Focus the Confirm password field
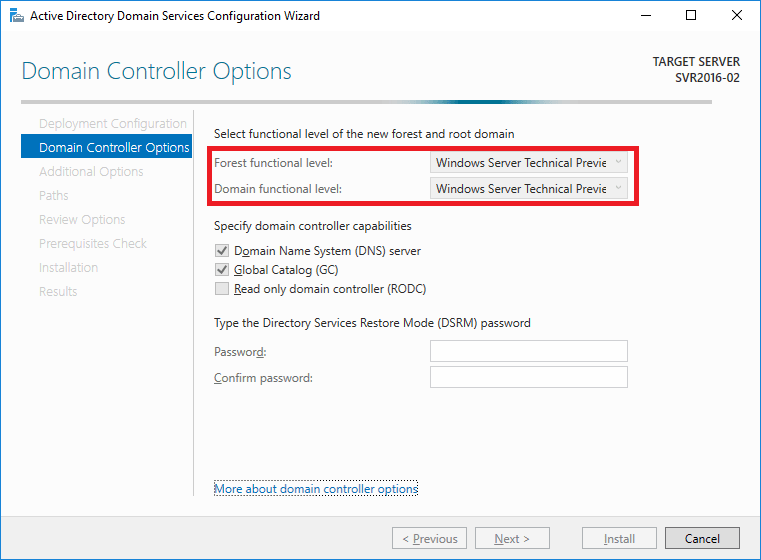Image resolution: width=761 pixels, height=560 pixels. [529, 377]
